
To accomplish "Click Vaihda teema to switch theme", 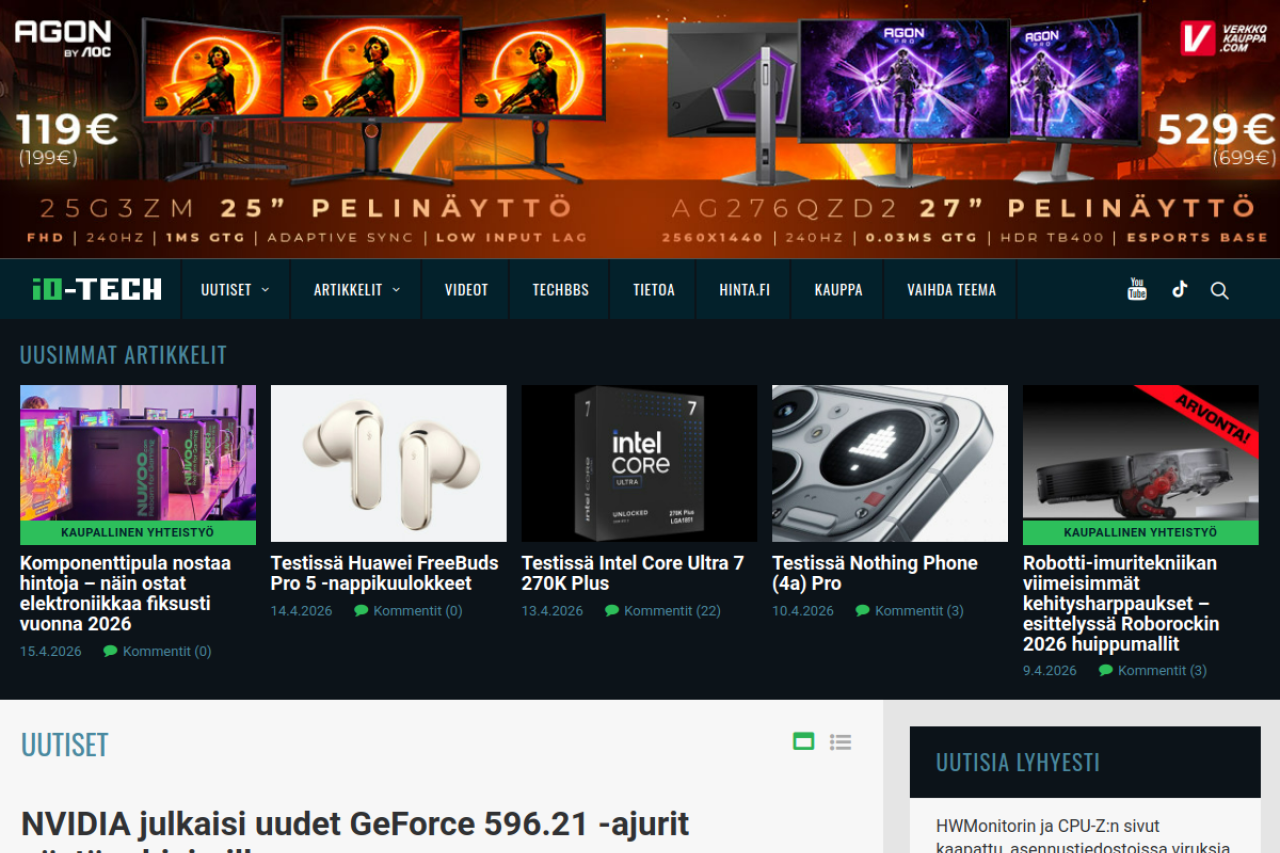I will 951,290.
